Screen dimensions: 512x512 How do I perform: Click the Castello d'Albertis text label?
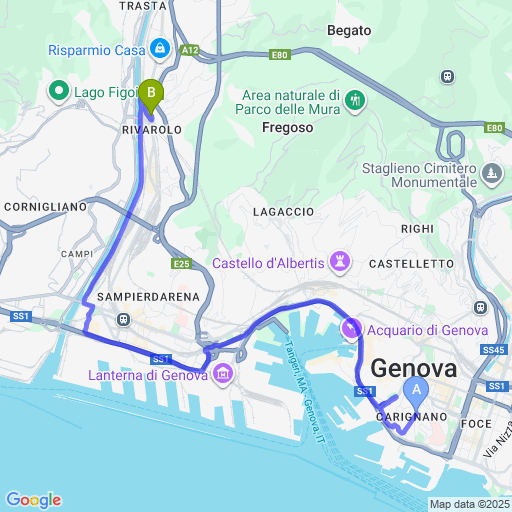click(268, 263)
